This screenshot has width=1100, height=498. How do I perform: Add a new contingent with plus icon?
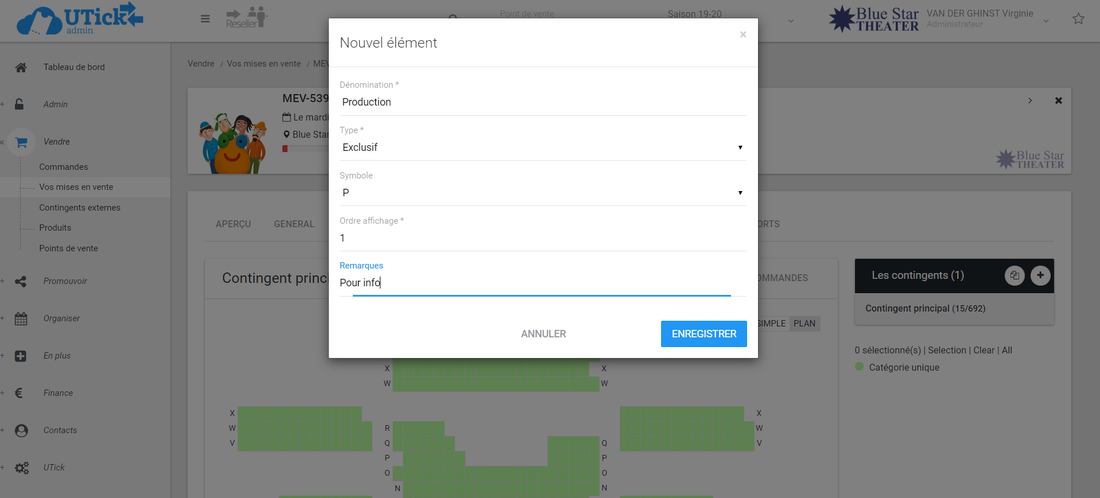[x=1040, y=275]
